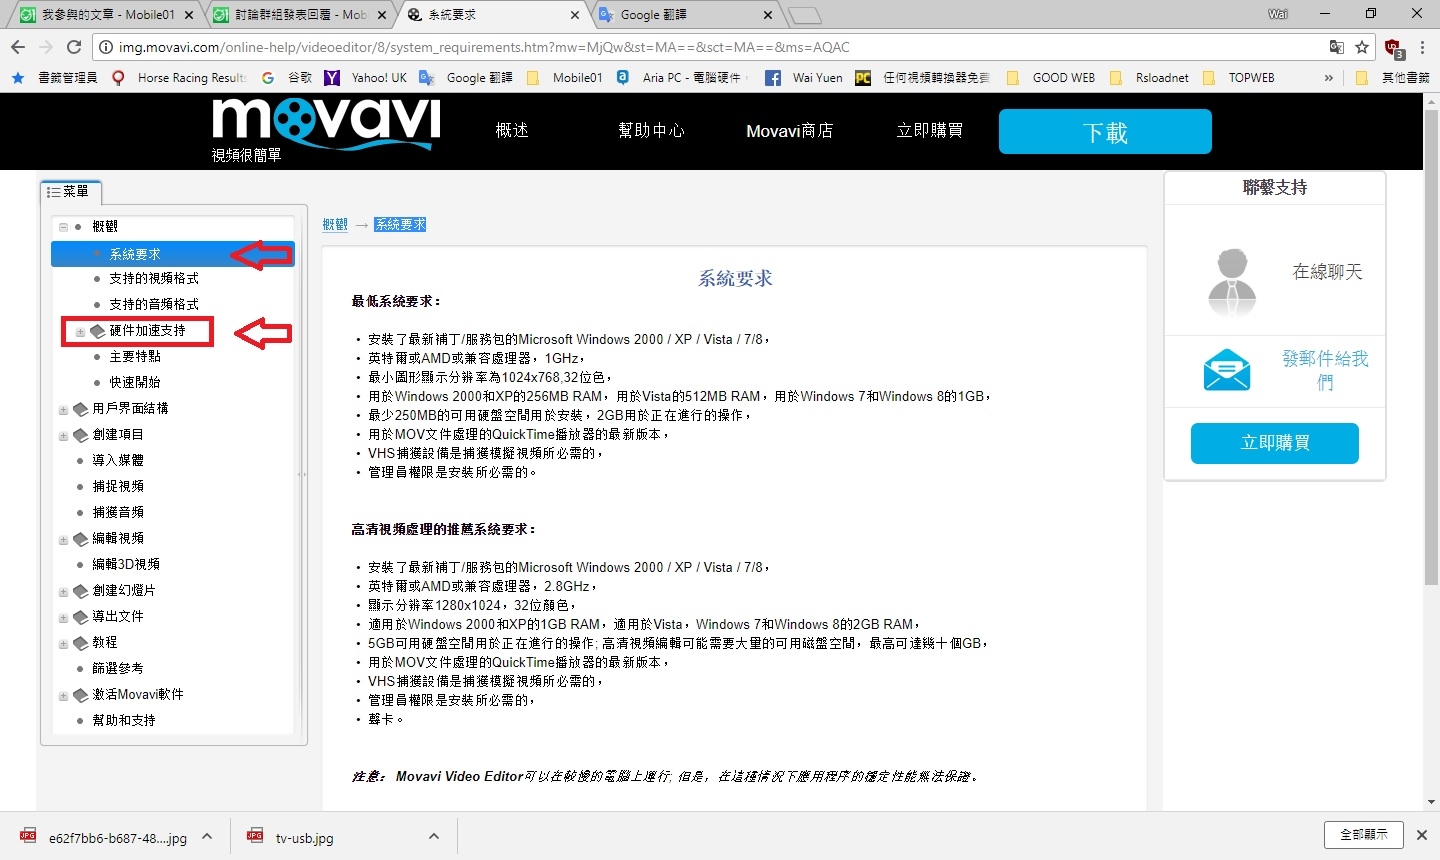Open the 支持的音頻格式 topic
This screenshot has width=1440, height=860.
154,304
